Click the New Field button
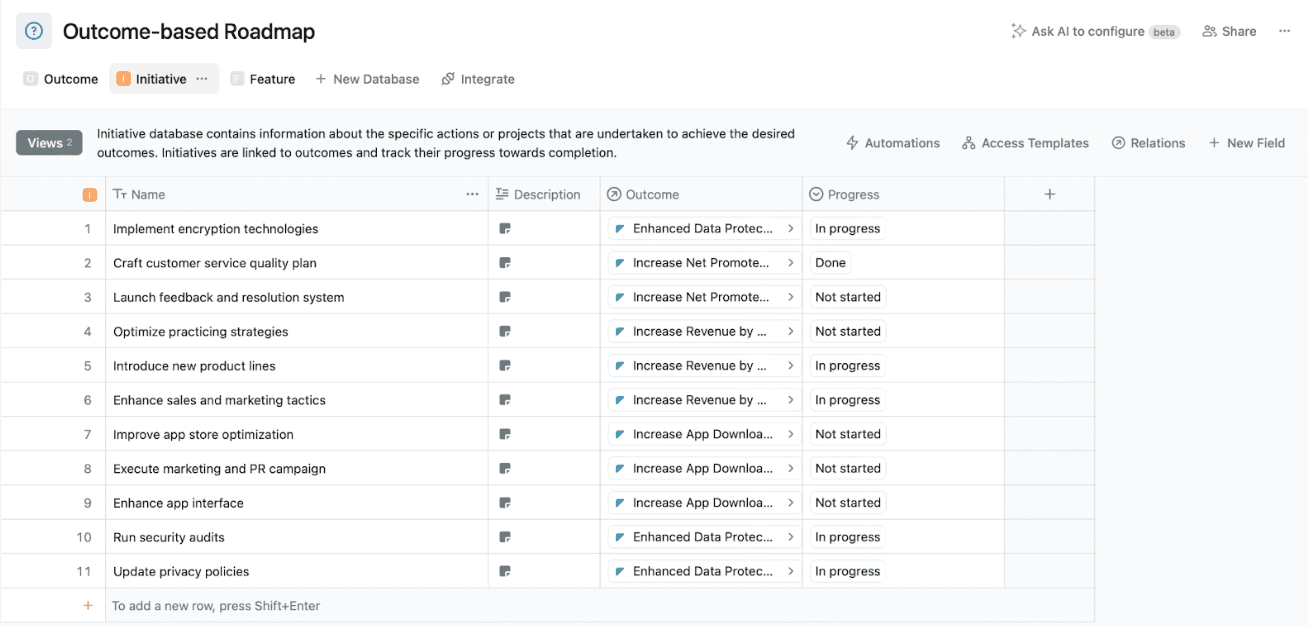The height and width of the screenshot is (626, 1308). click(1247, 143)
